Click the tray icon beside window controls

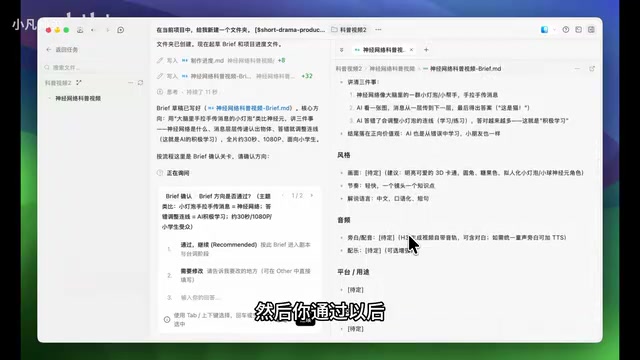tap(80, 30)
